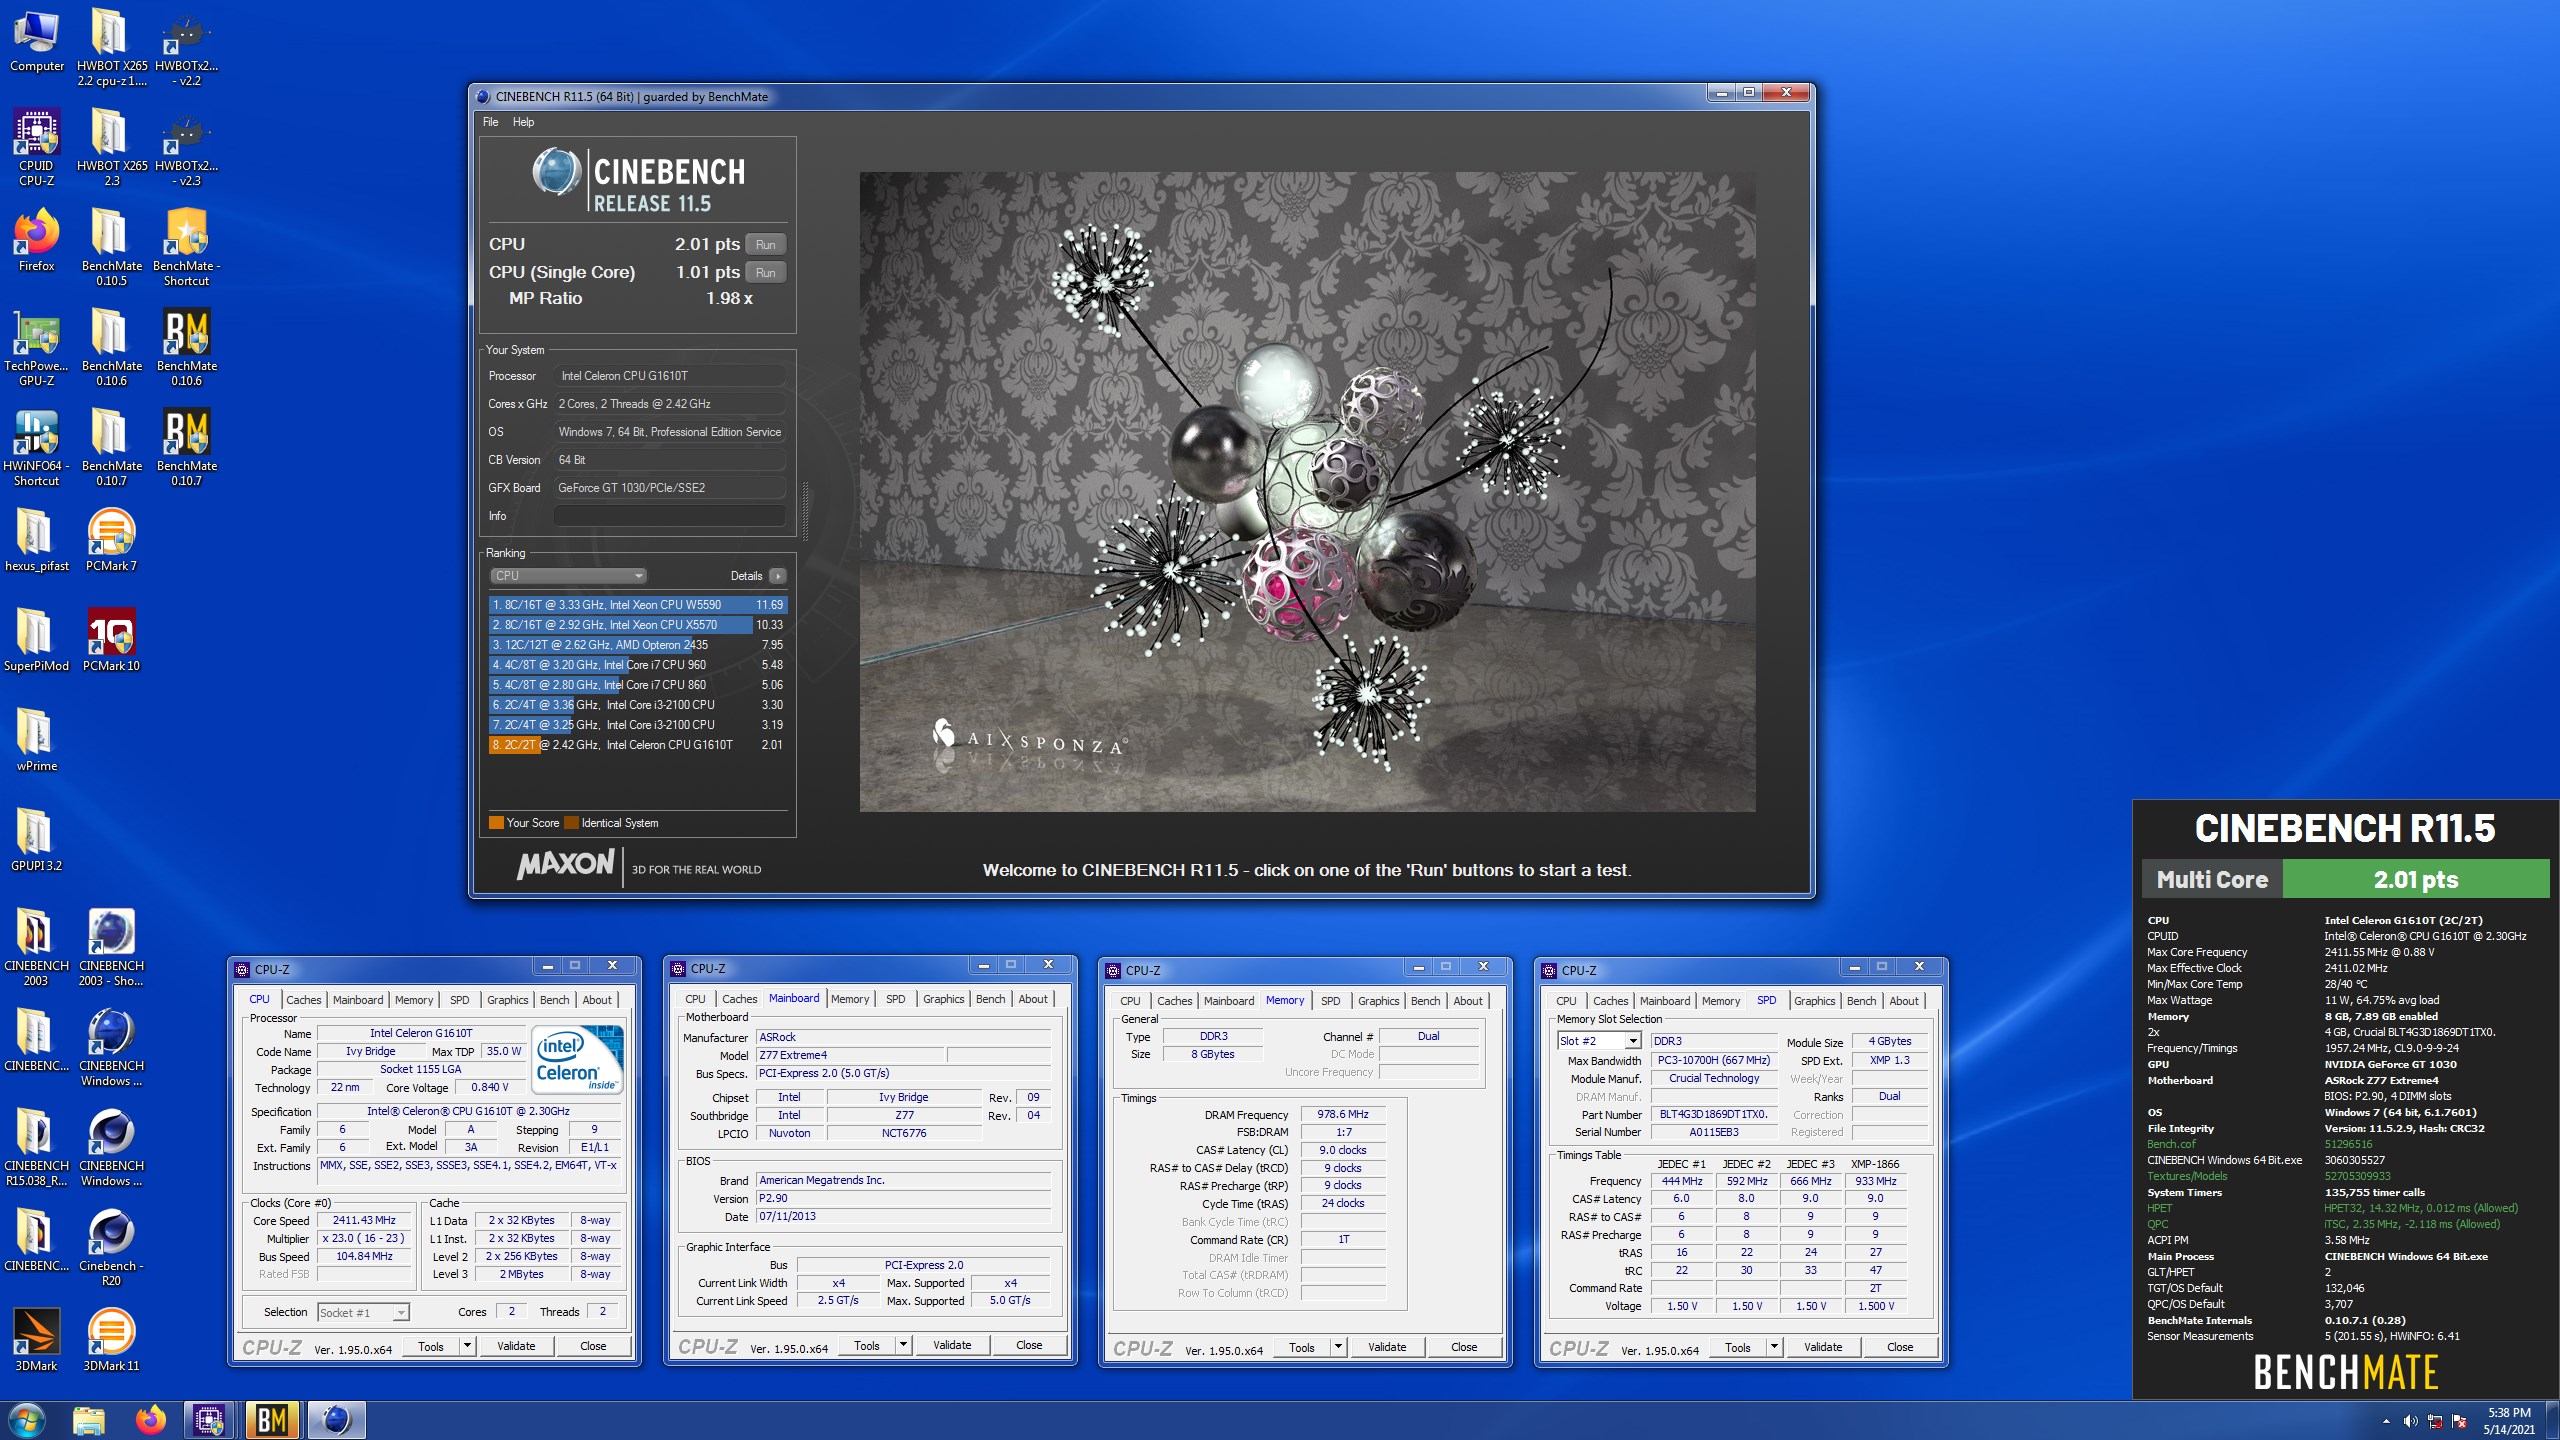Screen dimensions: 2560x1440
Task: Click the taskbar clock showing 5:38 PM
Action: click(2509, 1421)
